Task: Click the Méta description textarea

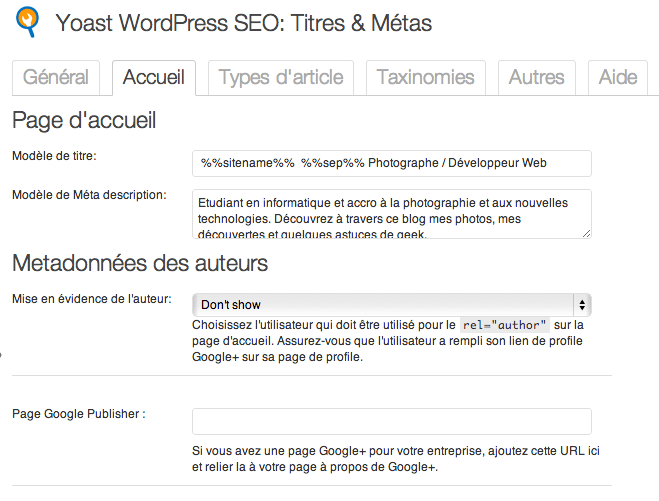Action: (x=392, y=214)
